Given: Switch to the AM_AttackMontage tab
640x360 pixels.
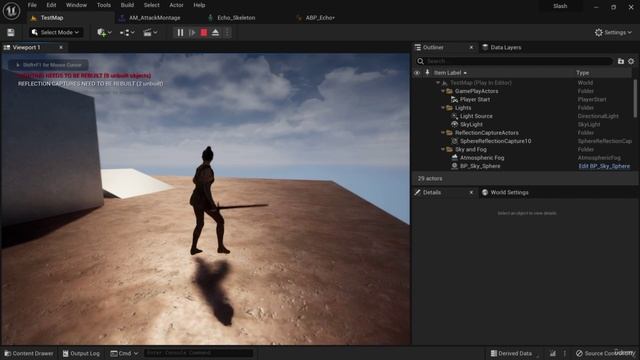Looking at the screenshot, I should pos(154,18).
